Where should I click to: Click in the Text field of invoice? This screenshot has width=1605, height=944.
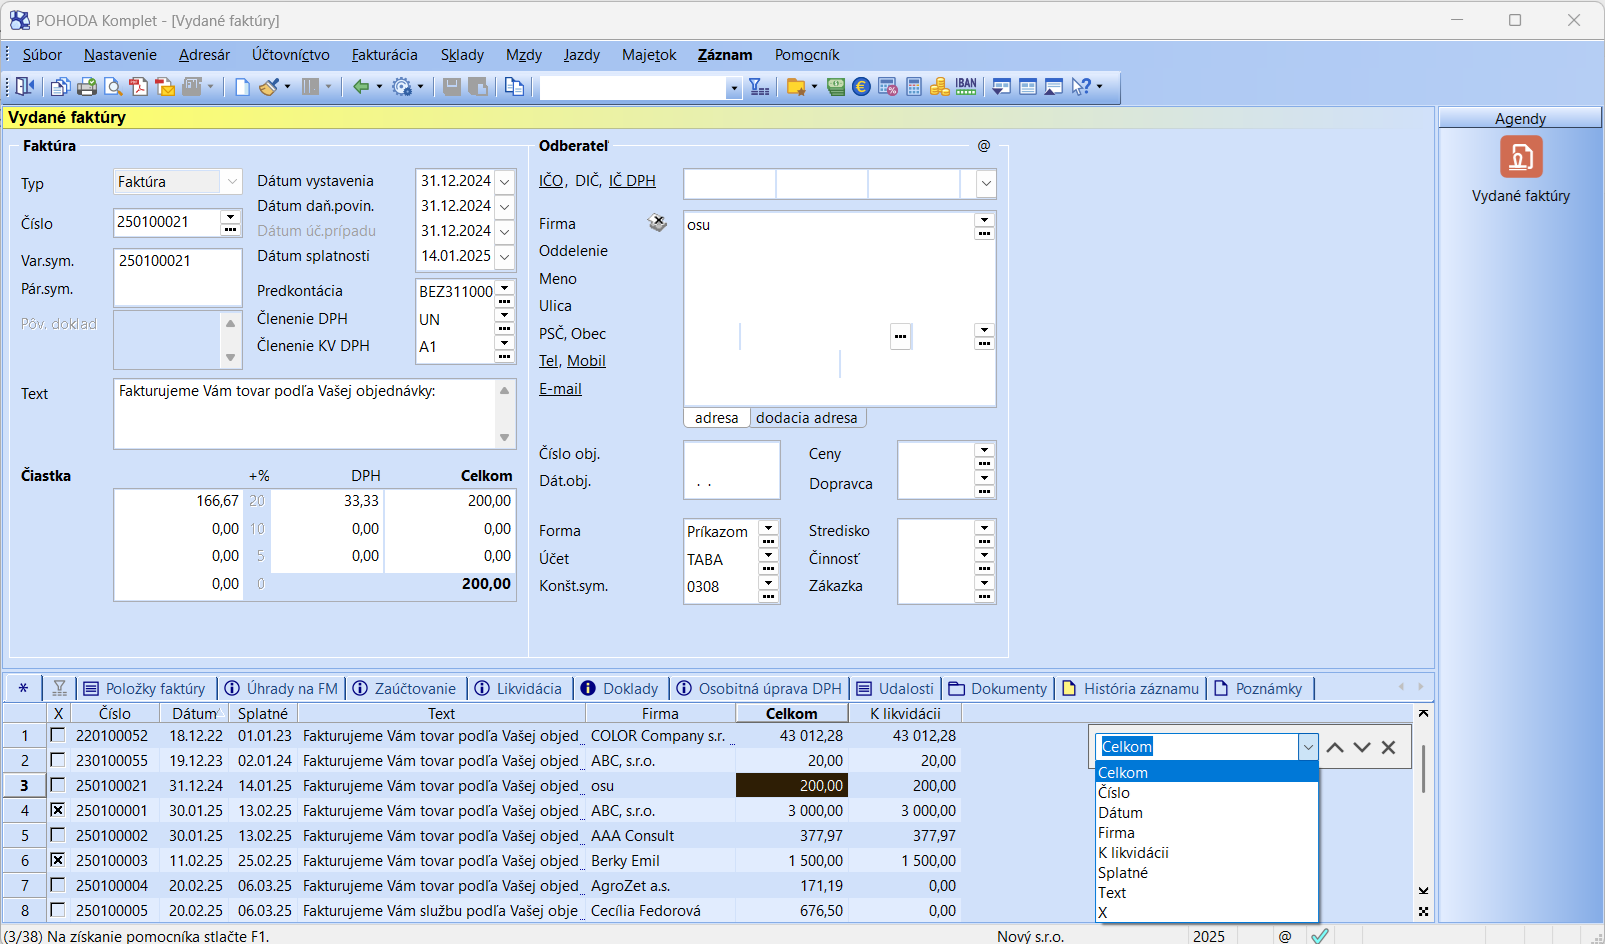click(x=305, y=413)
